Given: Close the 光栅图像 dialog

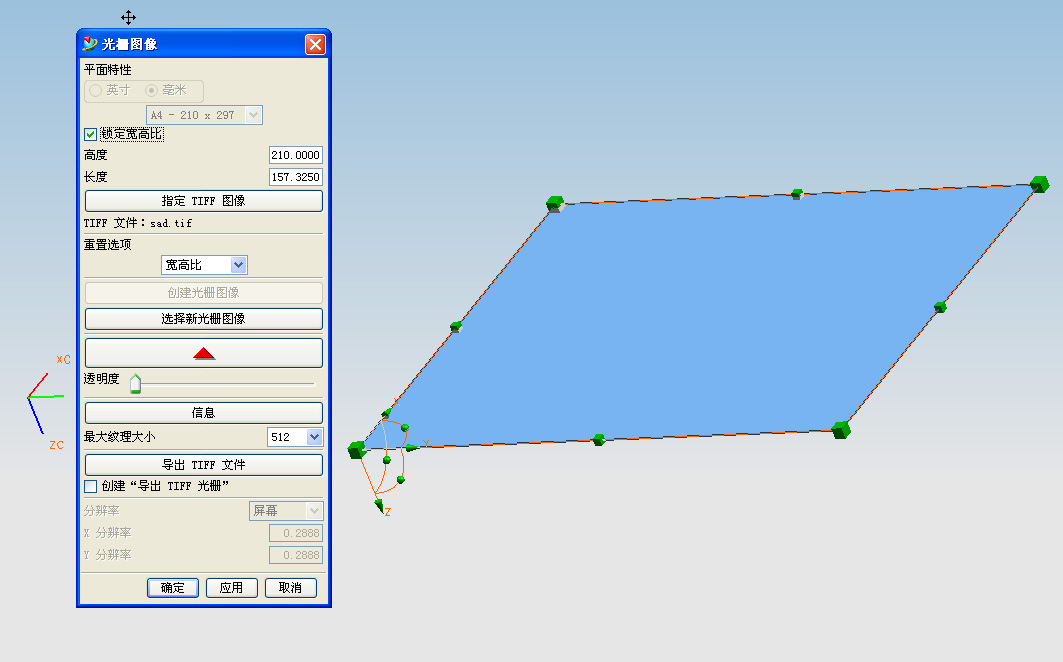Looking at the screenshot, I should 315,44.
